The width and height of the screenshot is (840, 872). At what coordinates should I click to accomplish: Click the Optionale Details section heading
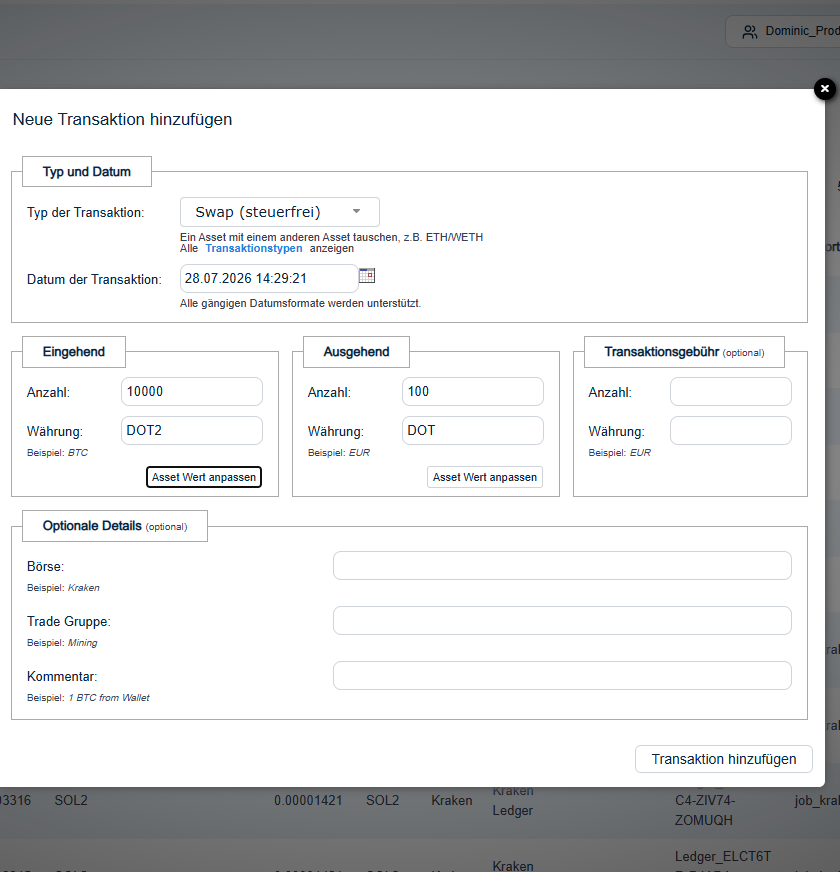tap(115, 526)
